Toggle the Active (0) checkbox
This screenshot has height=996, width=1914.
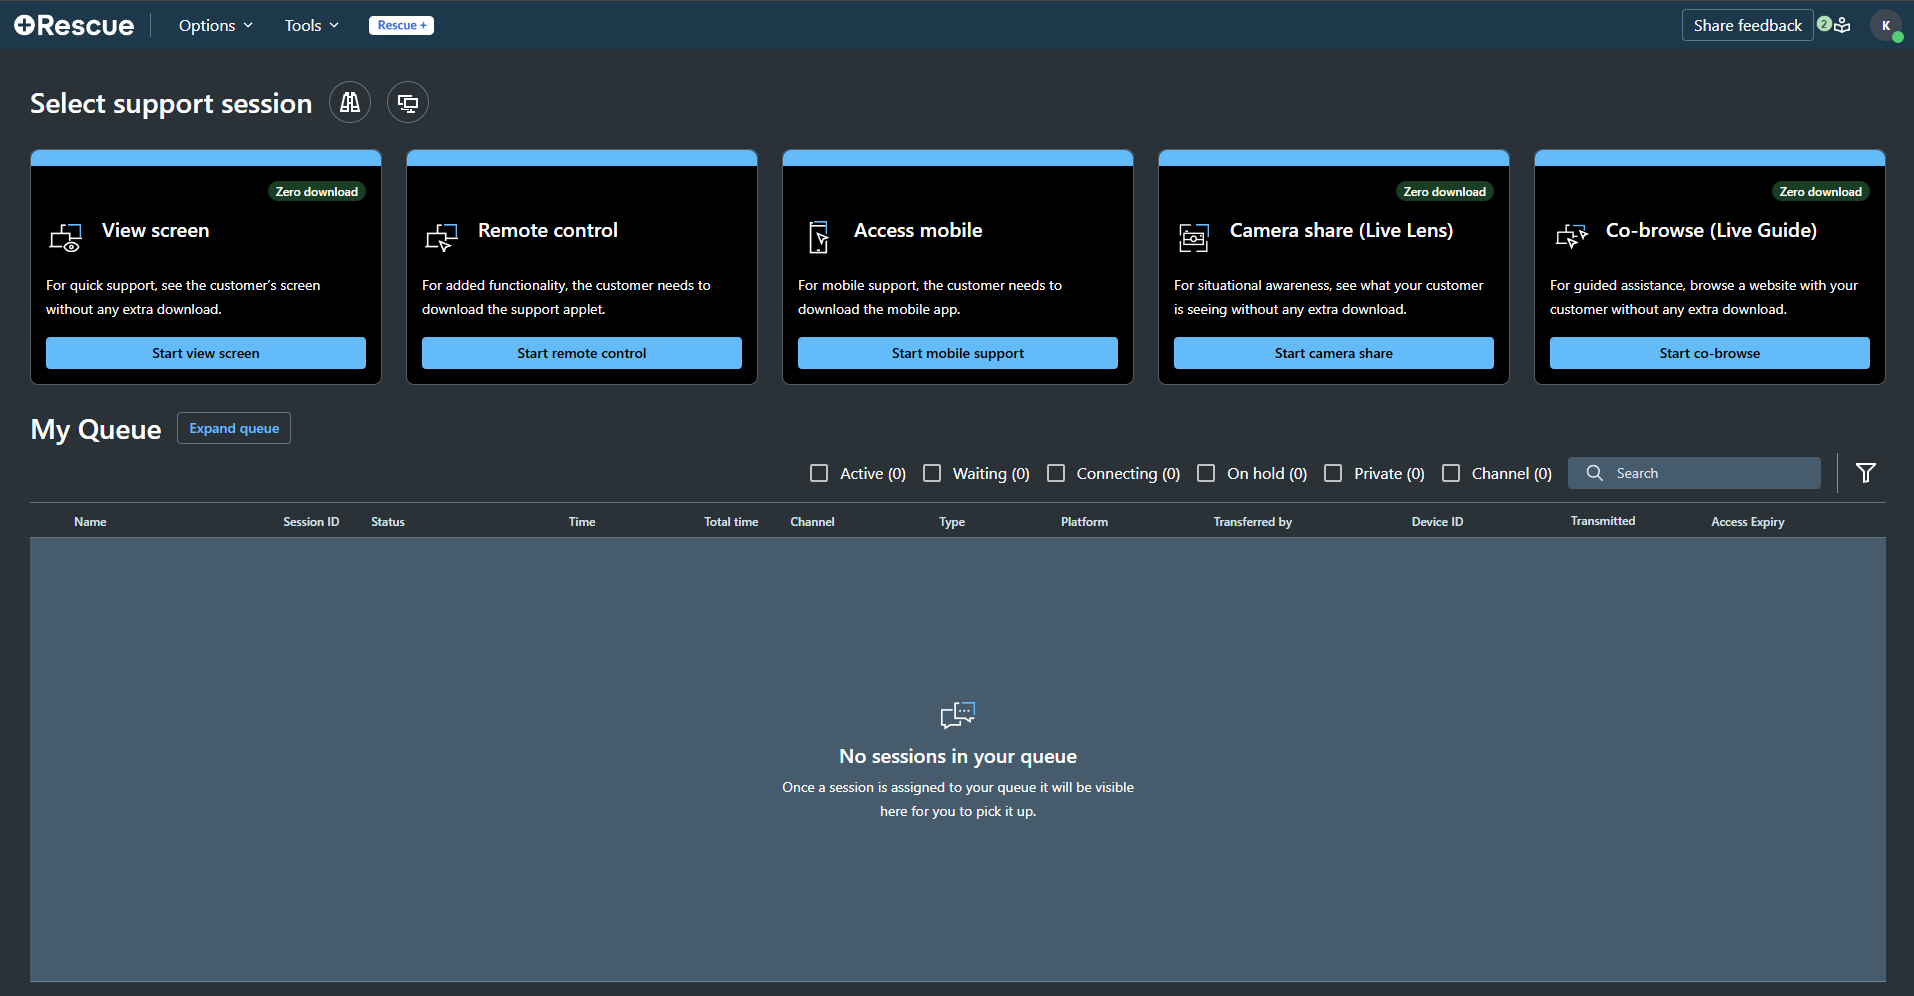point(819,473)
